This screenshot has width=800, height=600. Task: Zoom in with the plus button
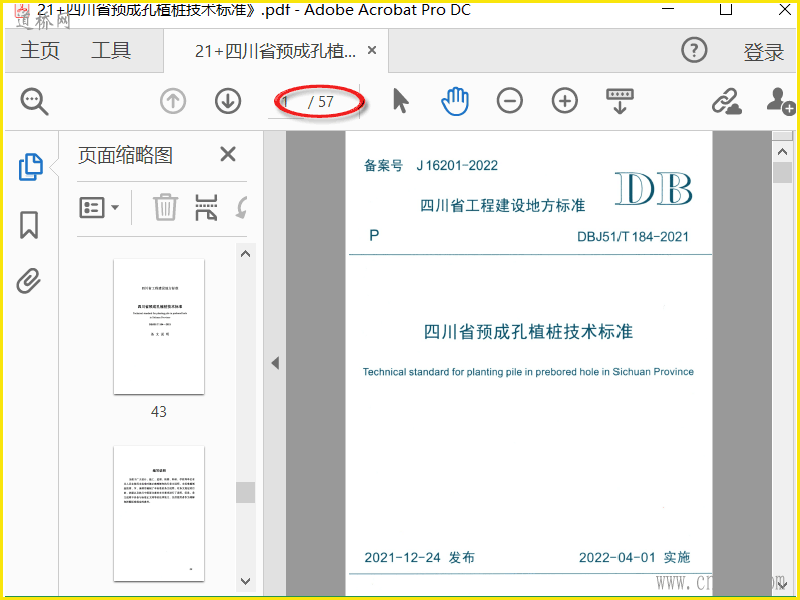coord(565,101)
